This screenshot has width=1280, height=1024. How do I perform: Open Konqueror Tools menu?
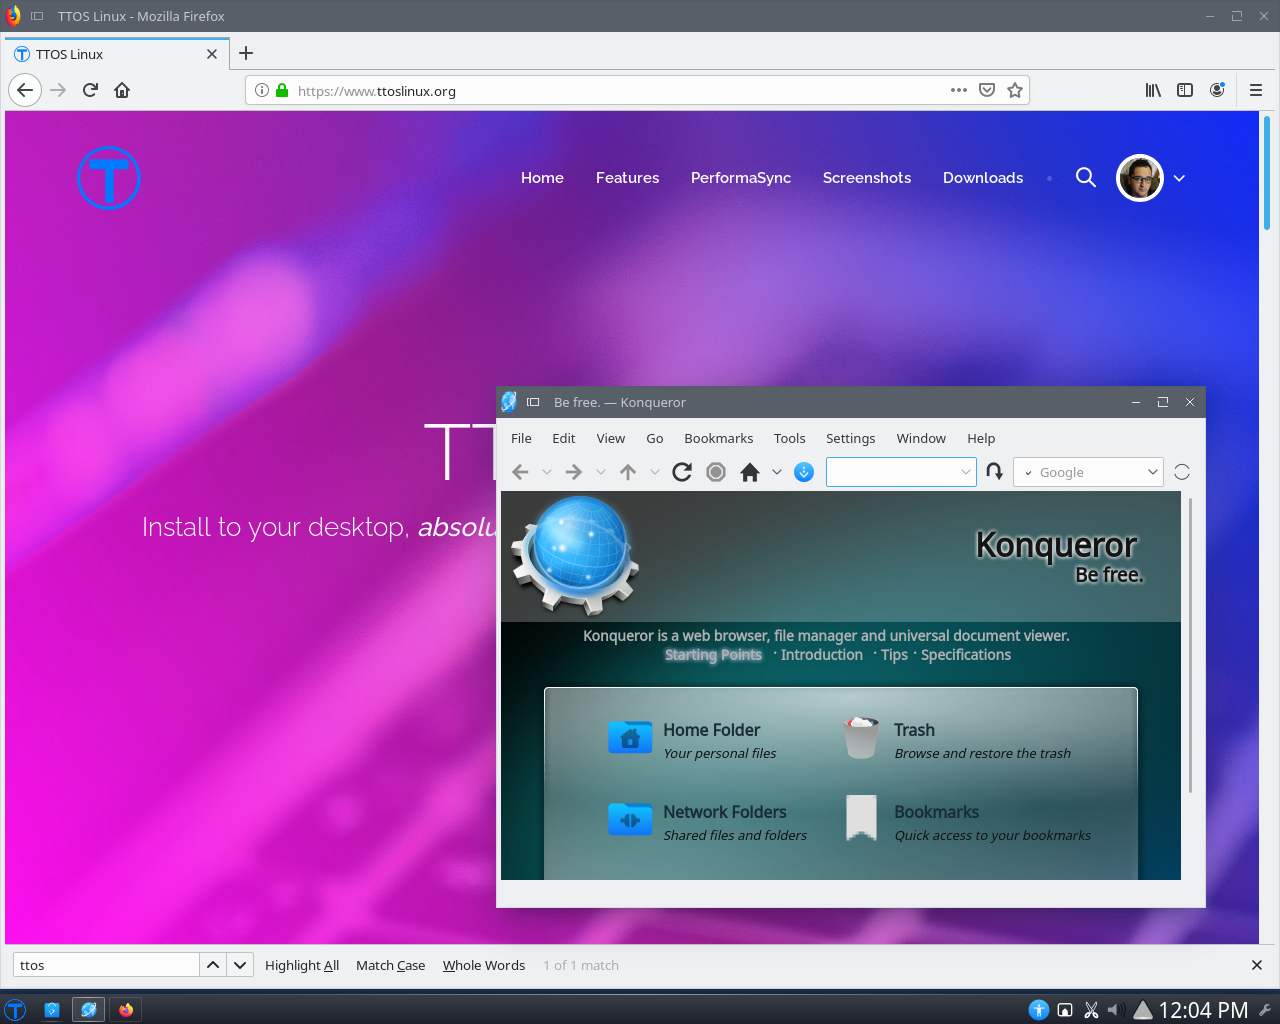[789, 438]
